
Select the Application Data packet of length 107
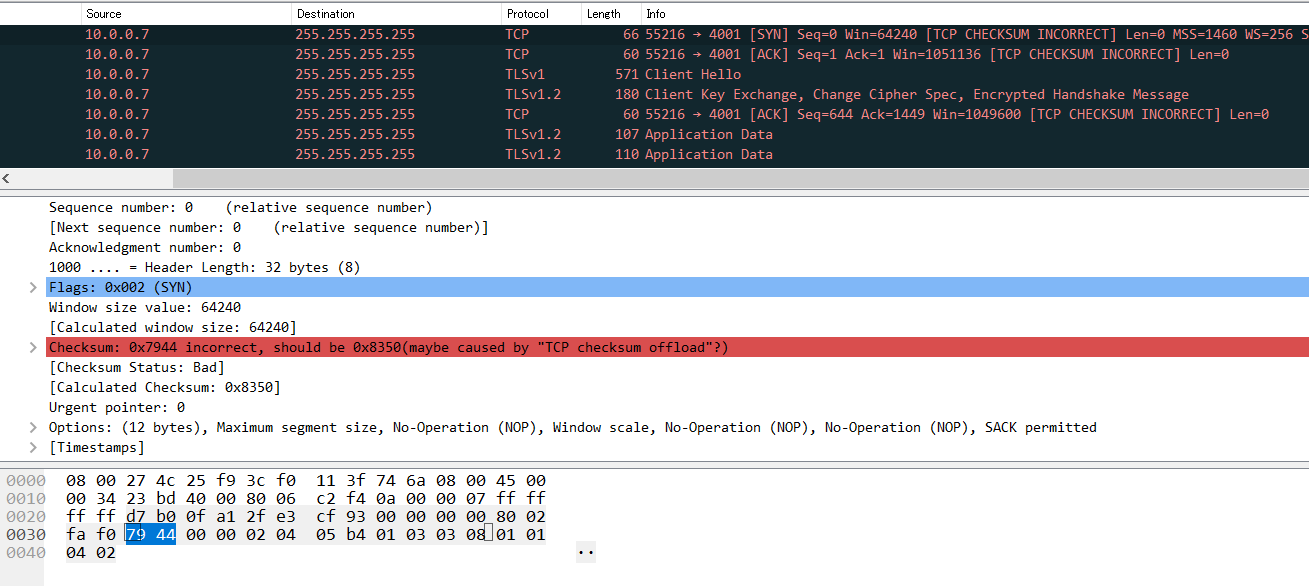(654, 134)
